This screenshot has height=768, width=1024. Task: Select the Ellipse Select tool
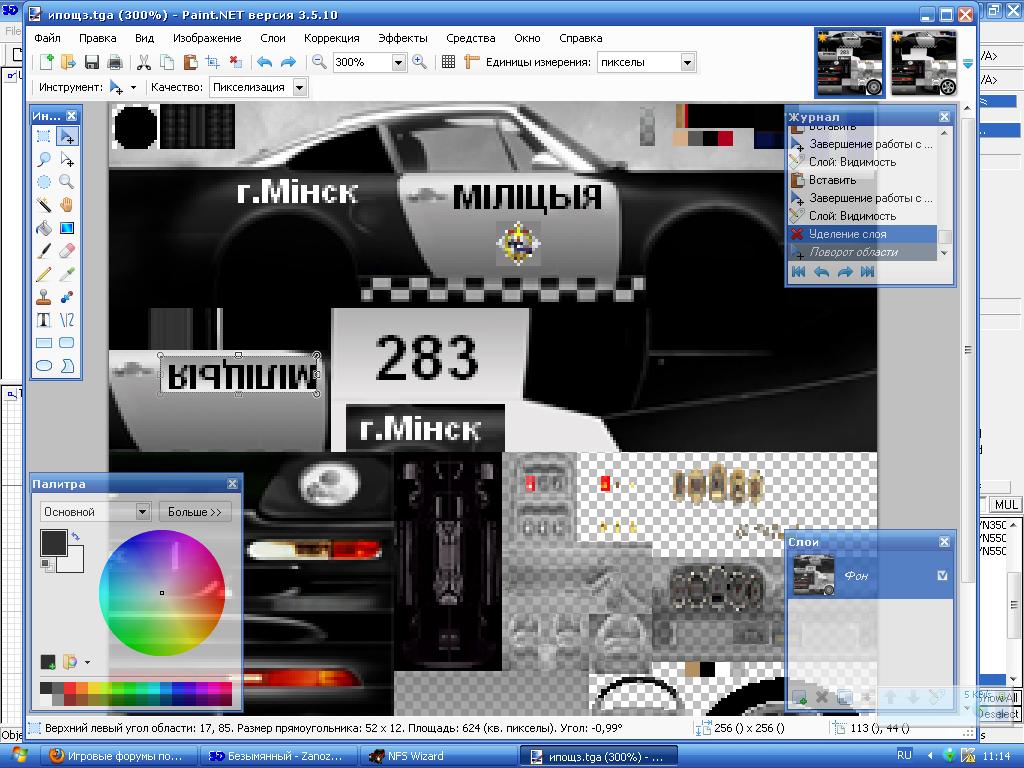point(44,182)
